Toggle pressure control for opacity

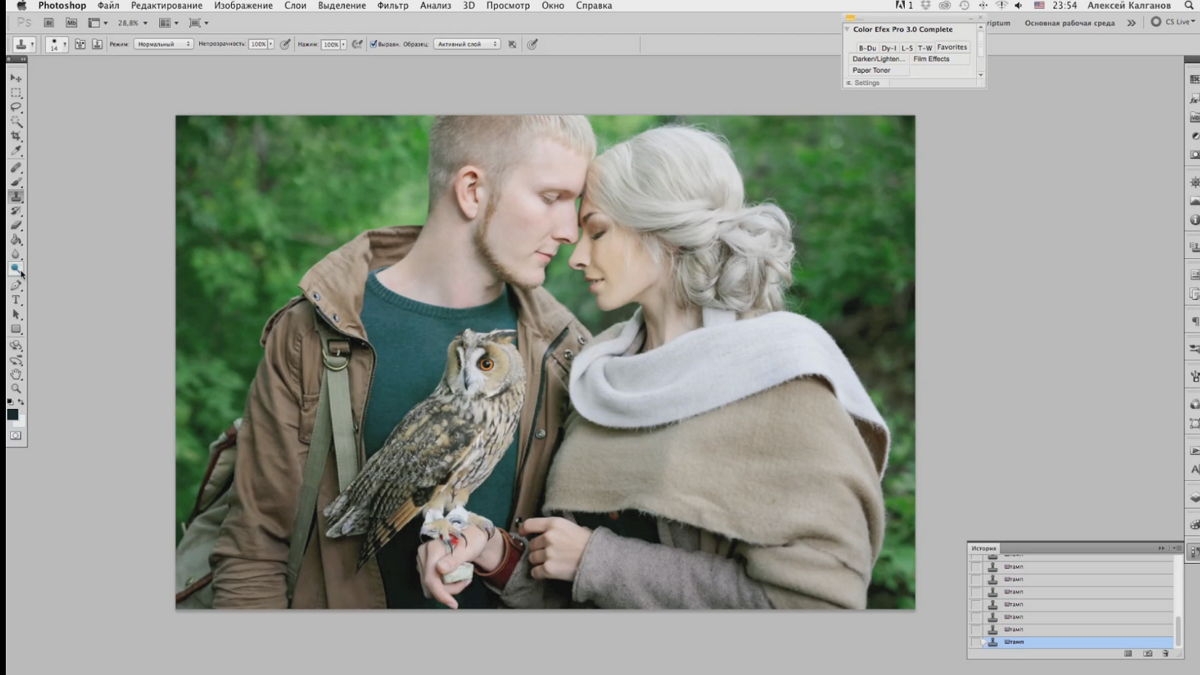pyautogui.click(x=285, y=44)
